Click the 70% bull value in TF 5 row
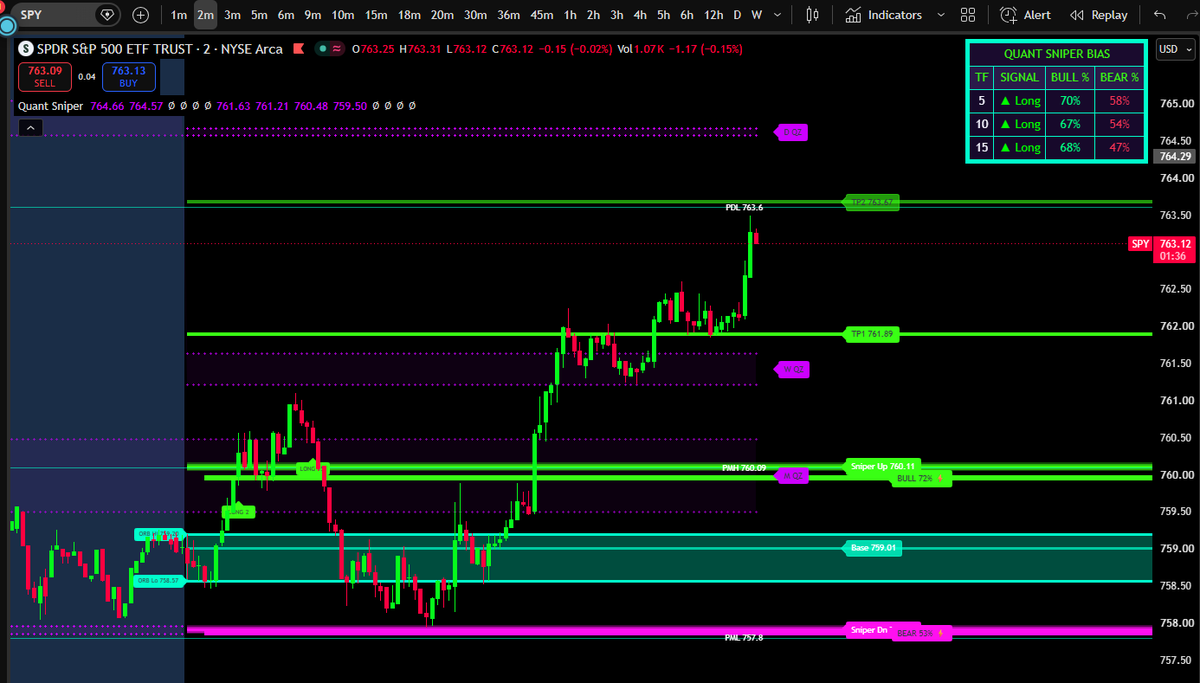 (x=1070, y=101)
